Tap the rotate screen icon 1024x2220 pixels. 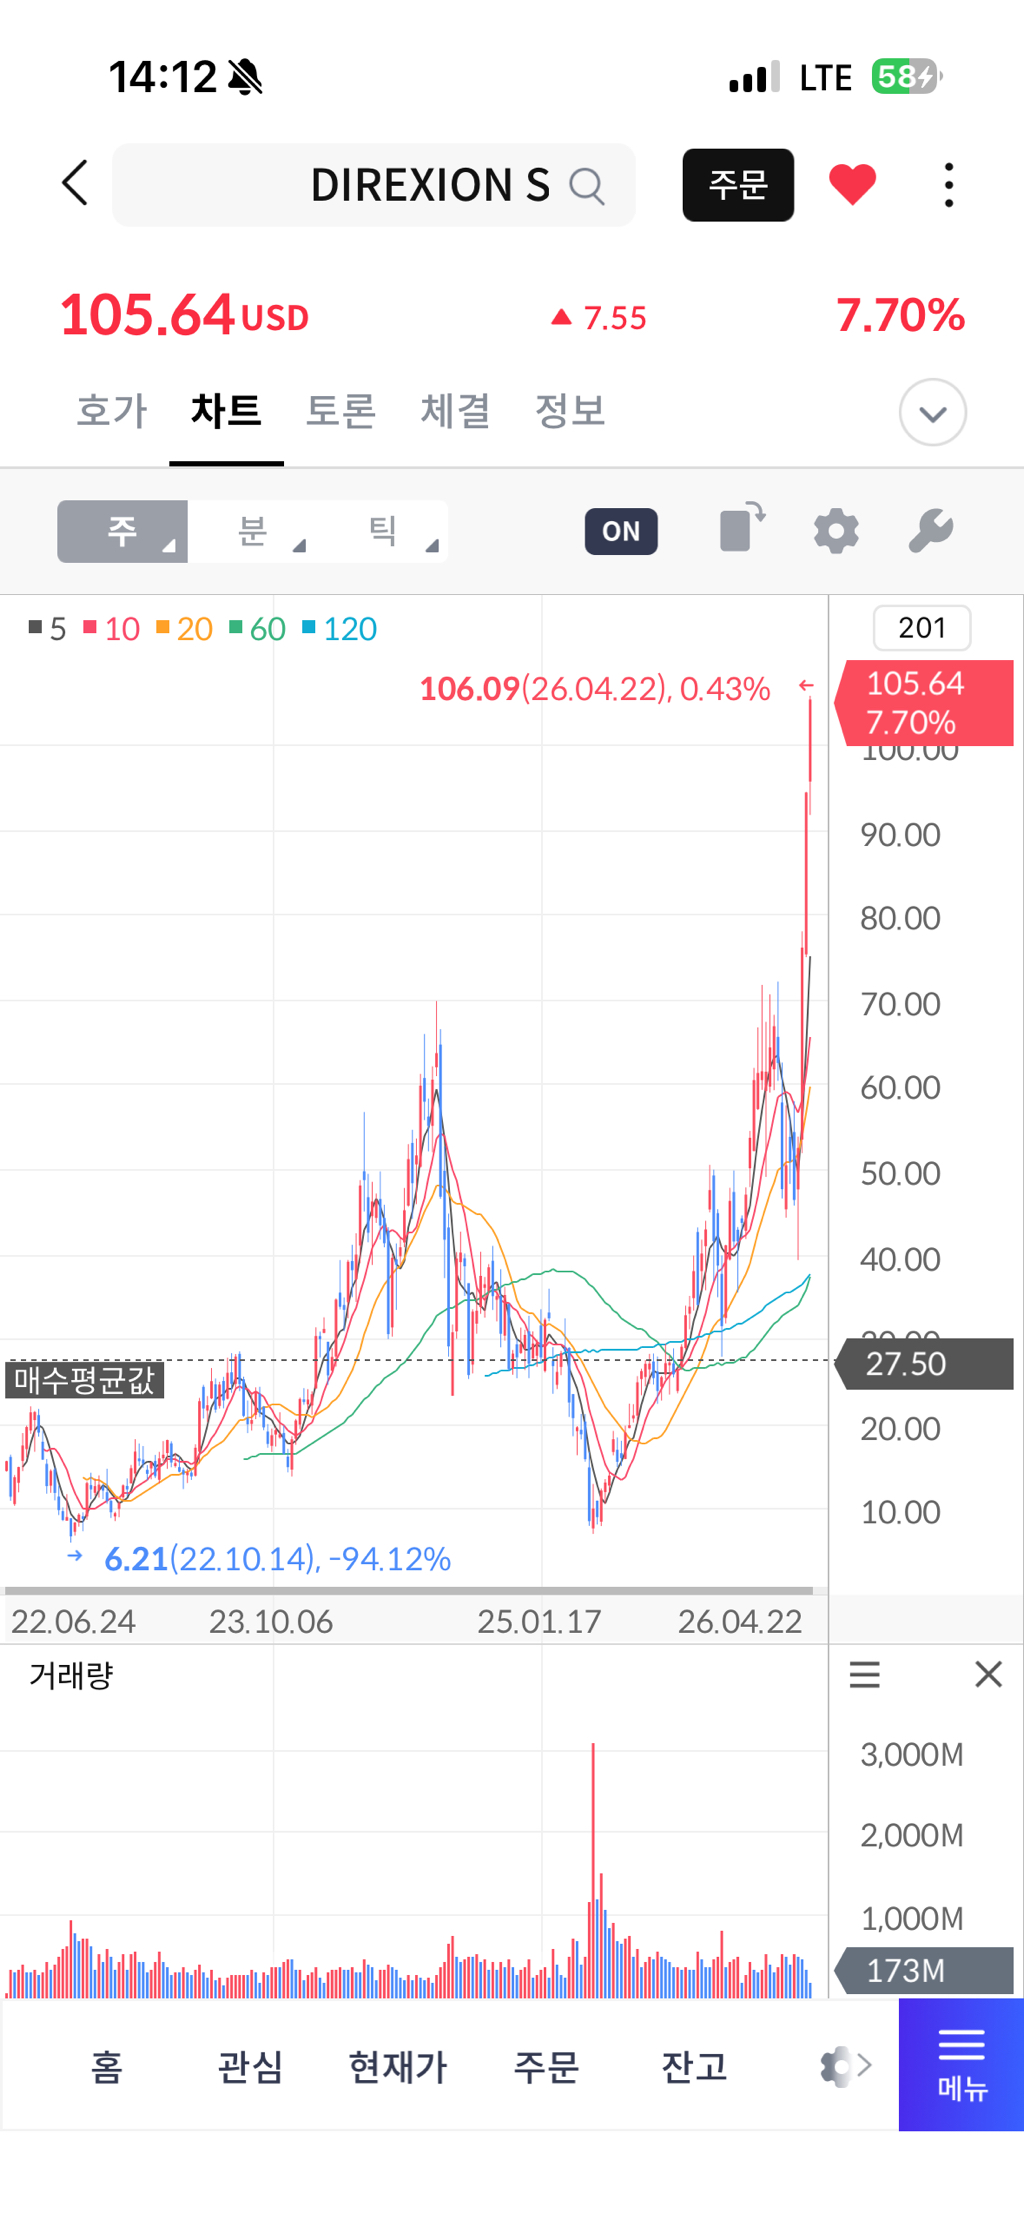click(x=742, y=528)
